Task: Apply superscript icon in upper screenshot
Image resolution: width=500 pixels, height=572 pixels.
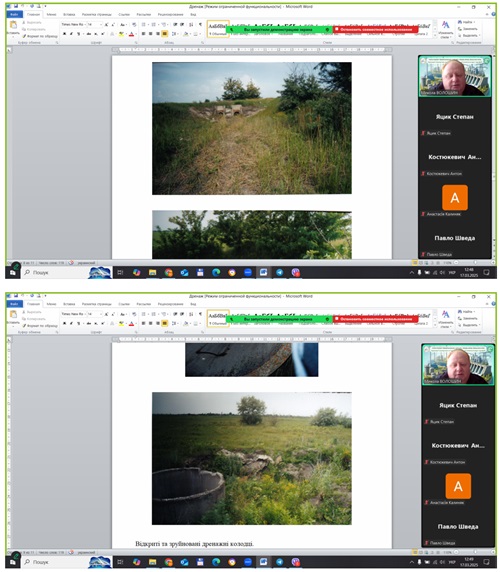Action: point(102,34)
